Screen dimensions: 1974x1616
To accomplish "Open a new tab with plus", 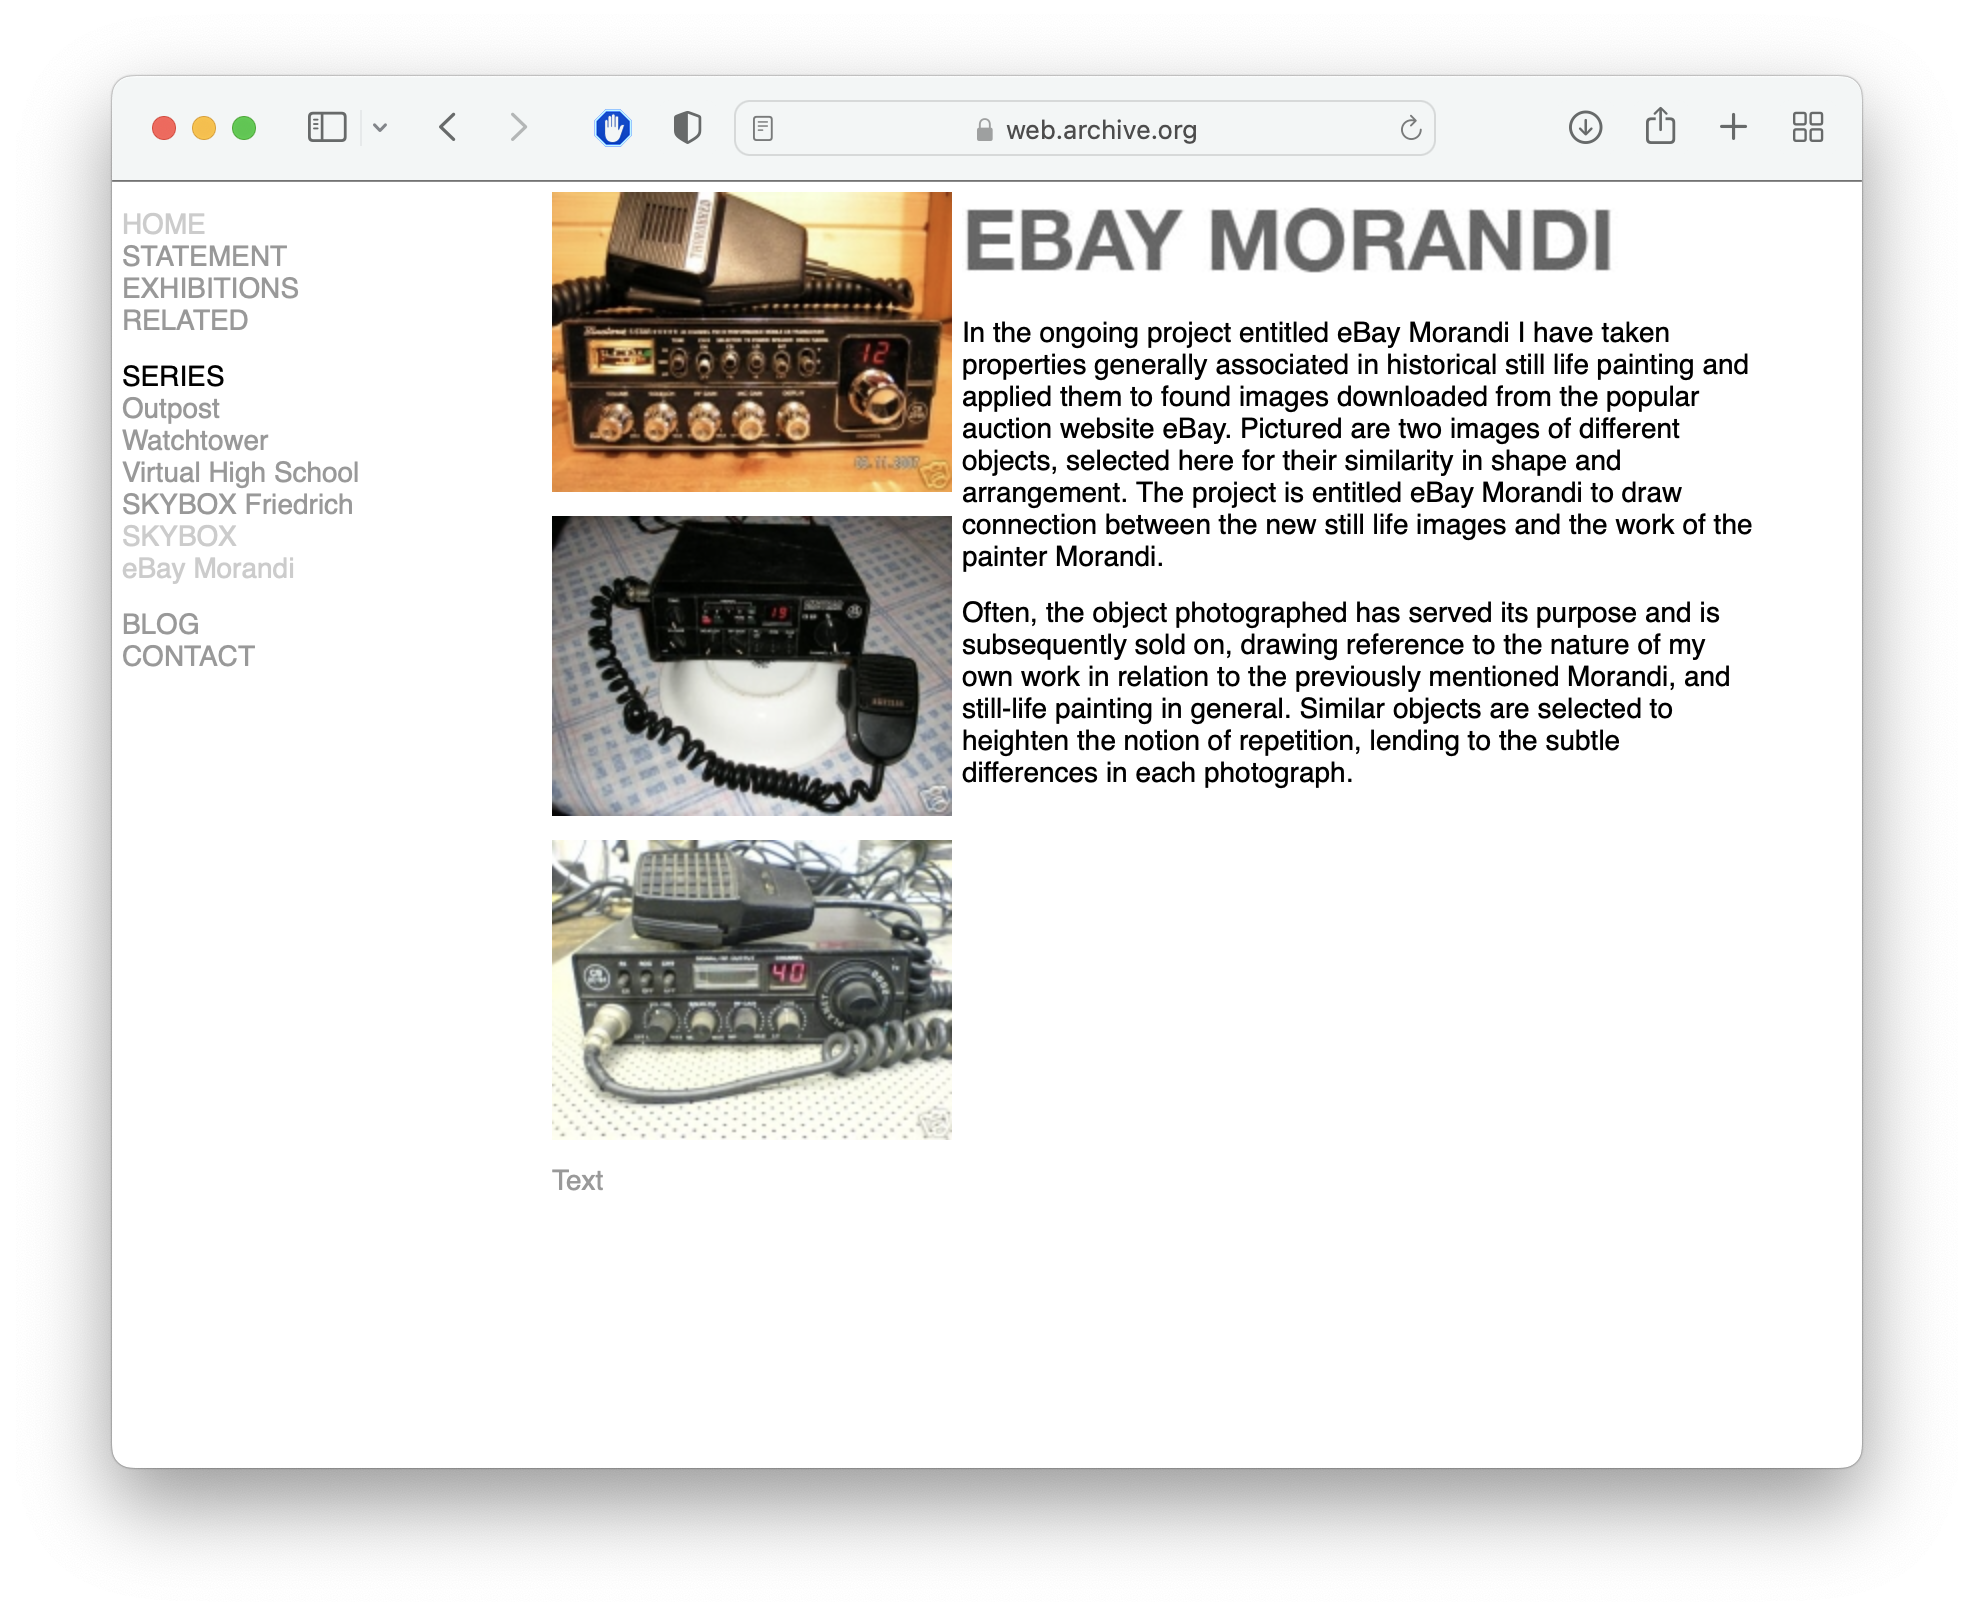I will click(x=1733, y=127).
